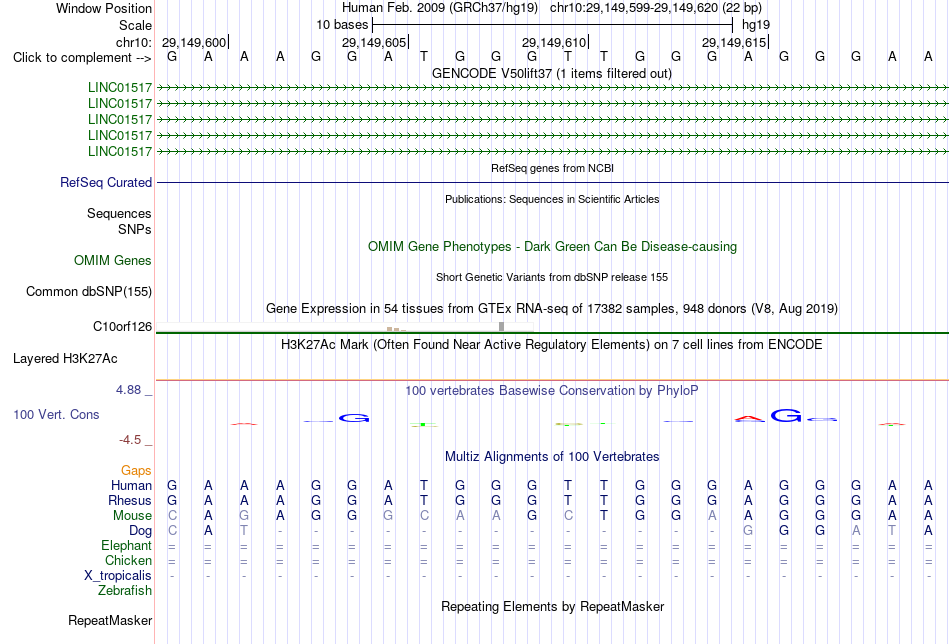Click the GENCODE V50lift37 track title
The image size is (950, 644).
[551, 73]
